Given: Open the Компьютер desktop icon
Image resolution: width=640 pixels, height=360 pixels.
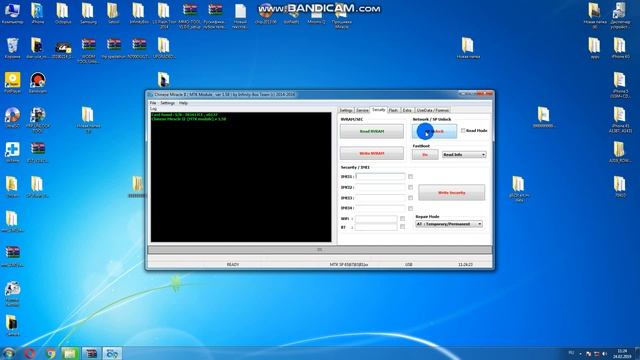Looking at the screenshot, I should point(12,12).
